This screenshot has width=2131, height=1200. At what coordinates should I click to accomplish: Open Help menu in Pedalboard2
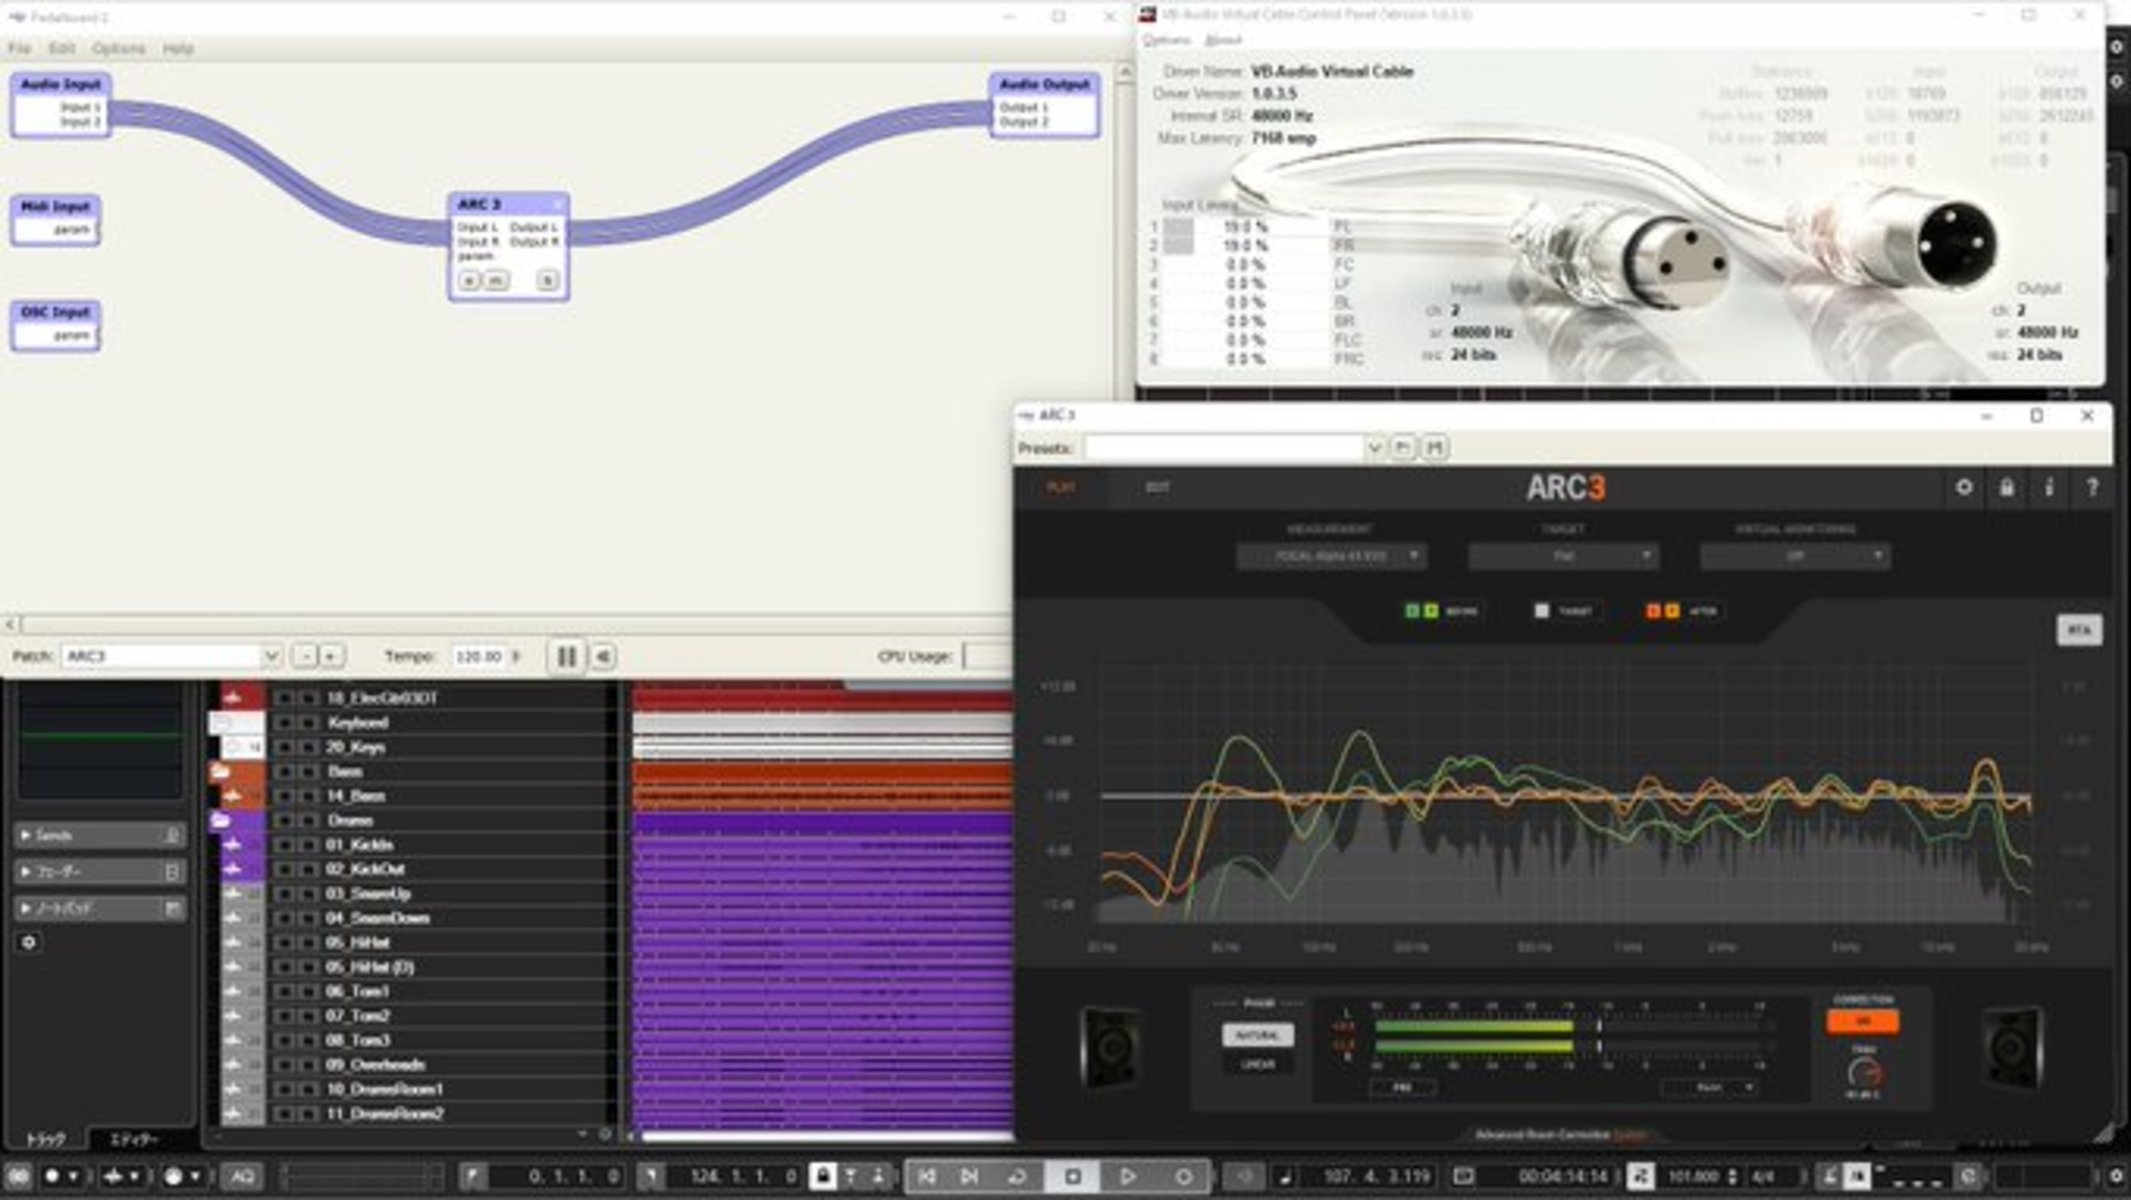[x=178, y=48]
